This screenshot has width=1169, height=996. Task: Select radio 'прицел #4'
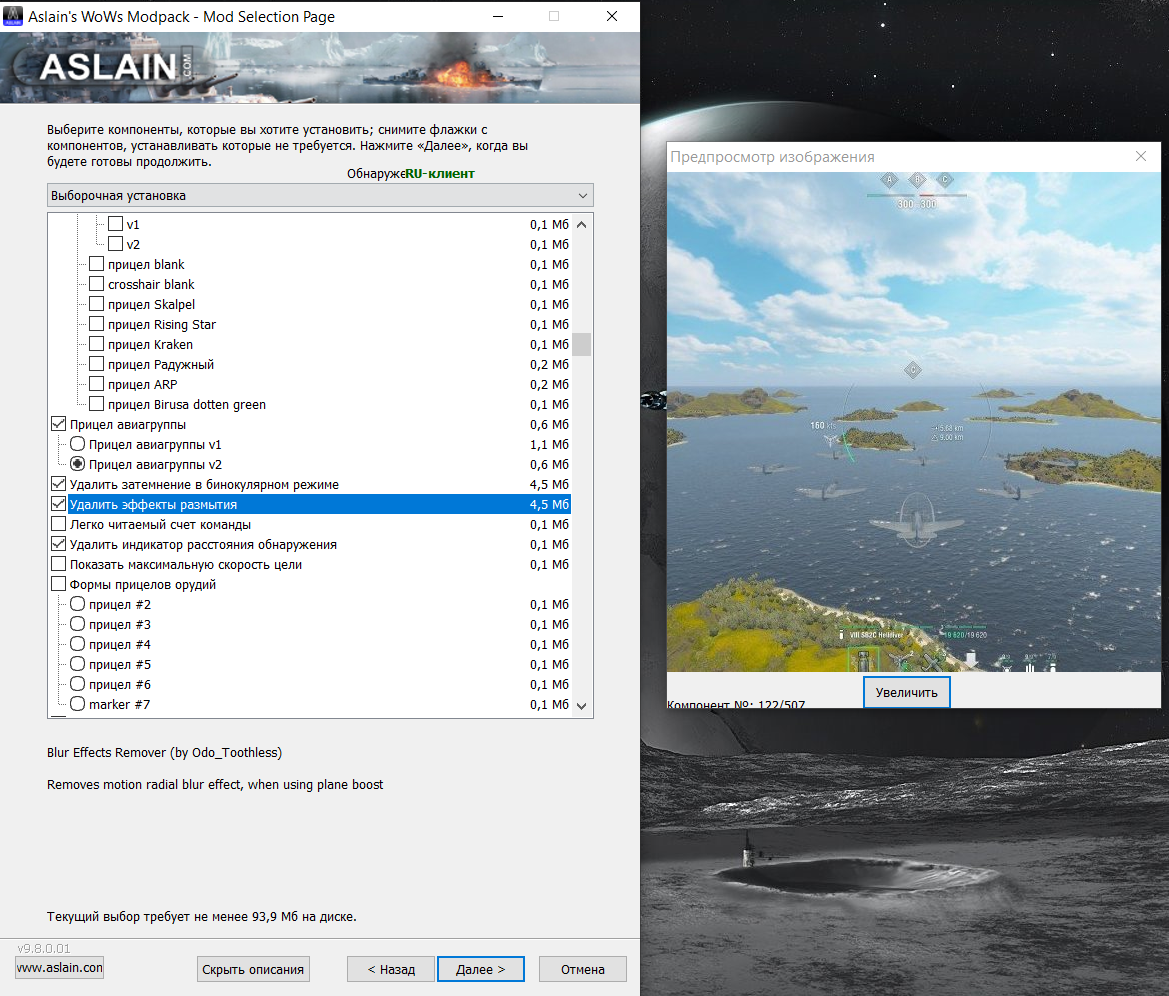(x=78, y=644)
